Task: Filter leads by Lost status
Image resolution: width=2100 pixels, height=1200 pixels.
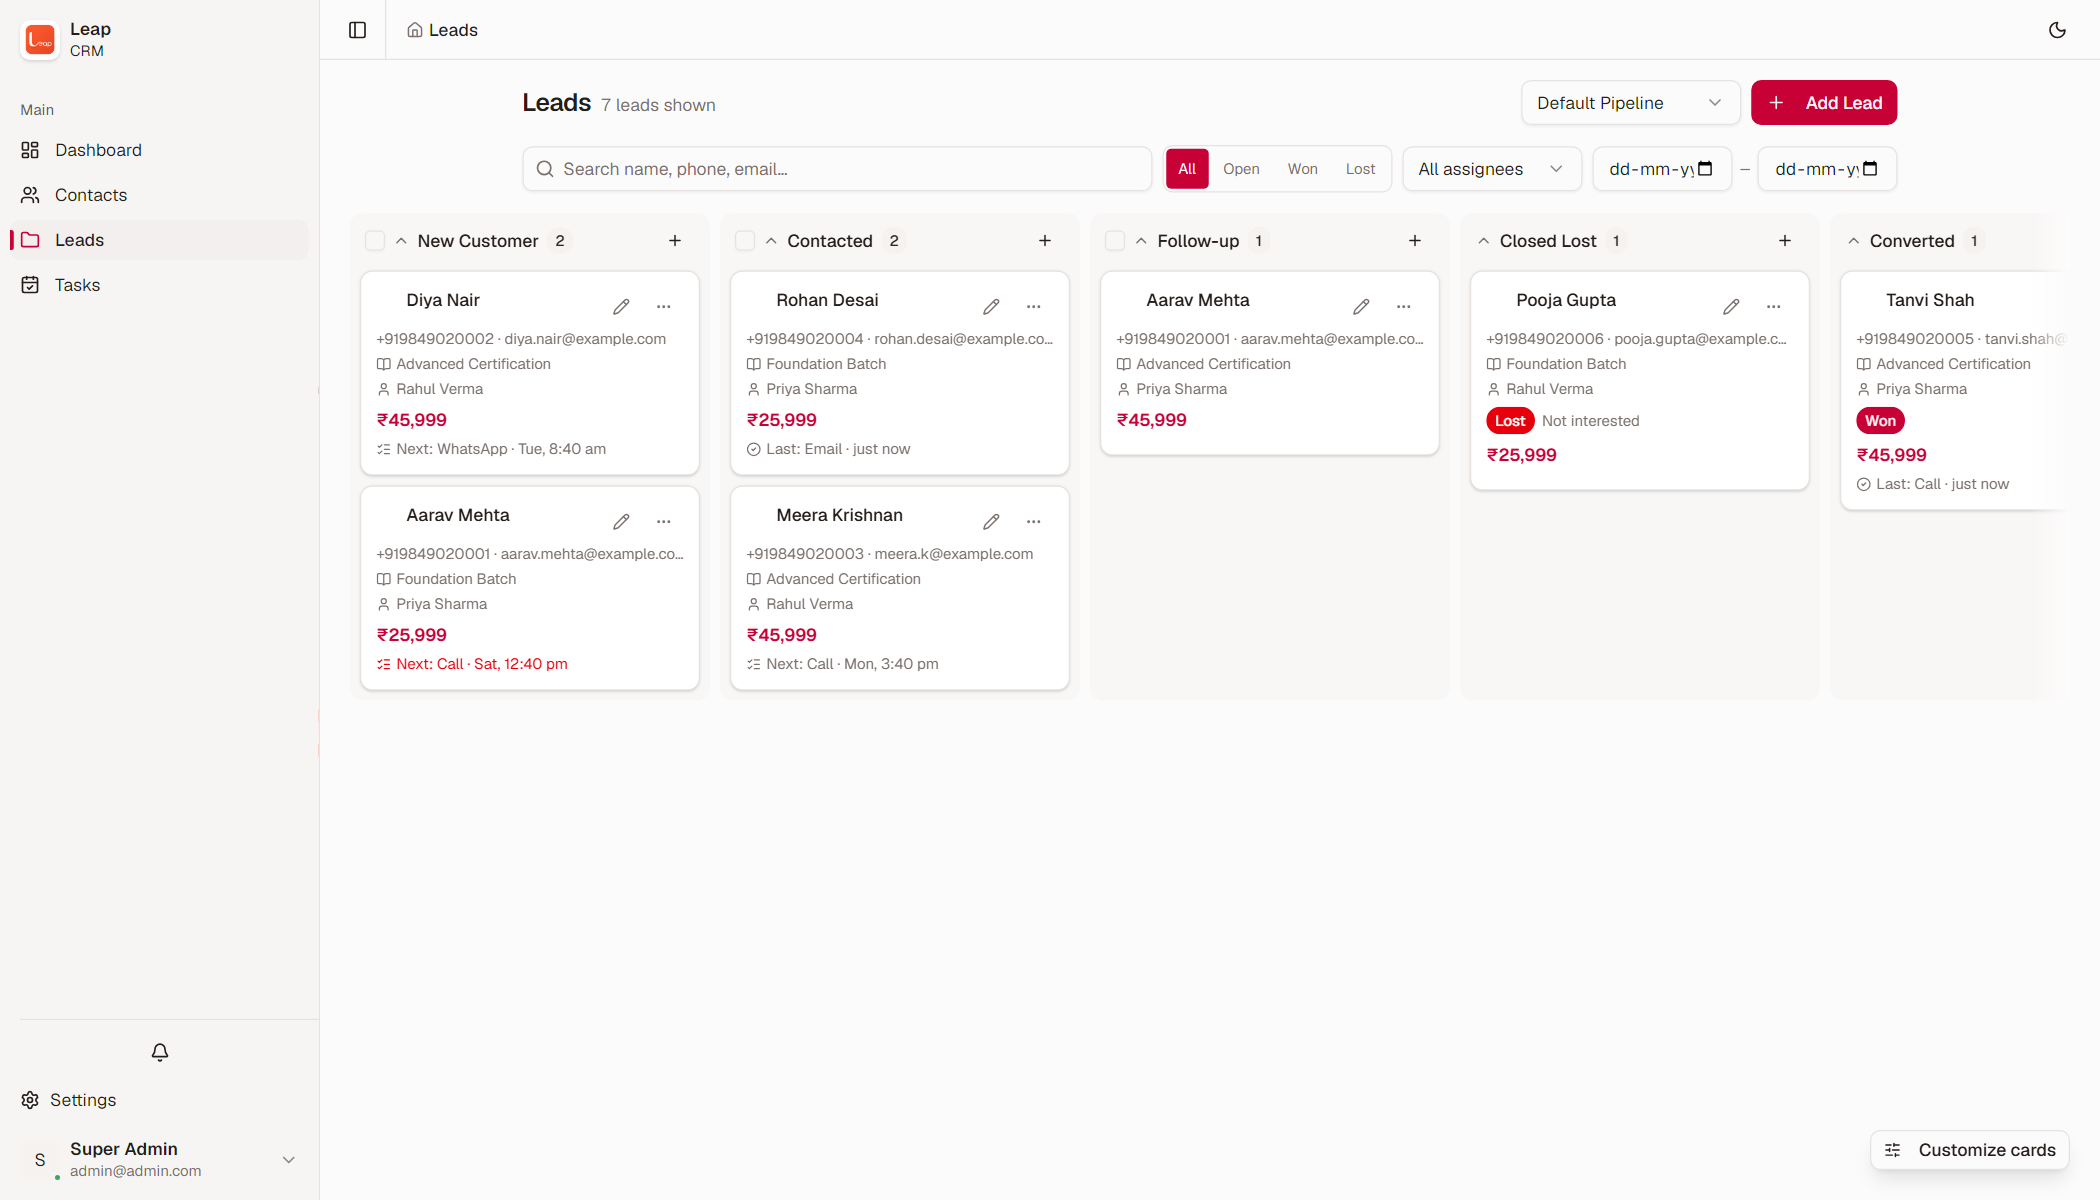Action: coord(1360,169)
